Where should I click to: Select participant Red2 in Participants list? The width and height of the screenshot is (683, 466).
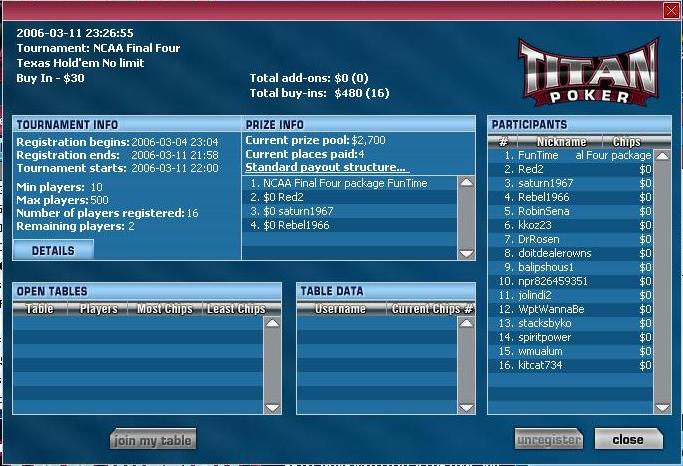pos(571,169)
